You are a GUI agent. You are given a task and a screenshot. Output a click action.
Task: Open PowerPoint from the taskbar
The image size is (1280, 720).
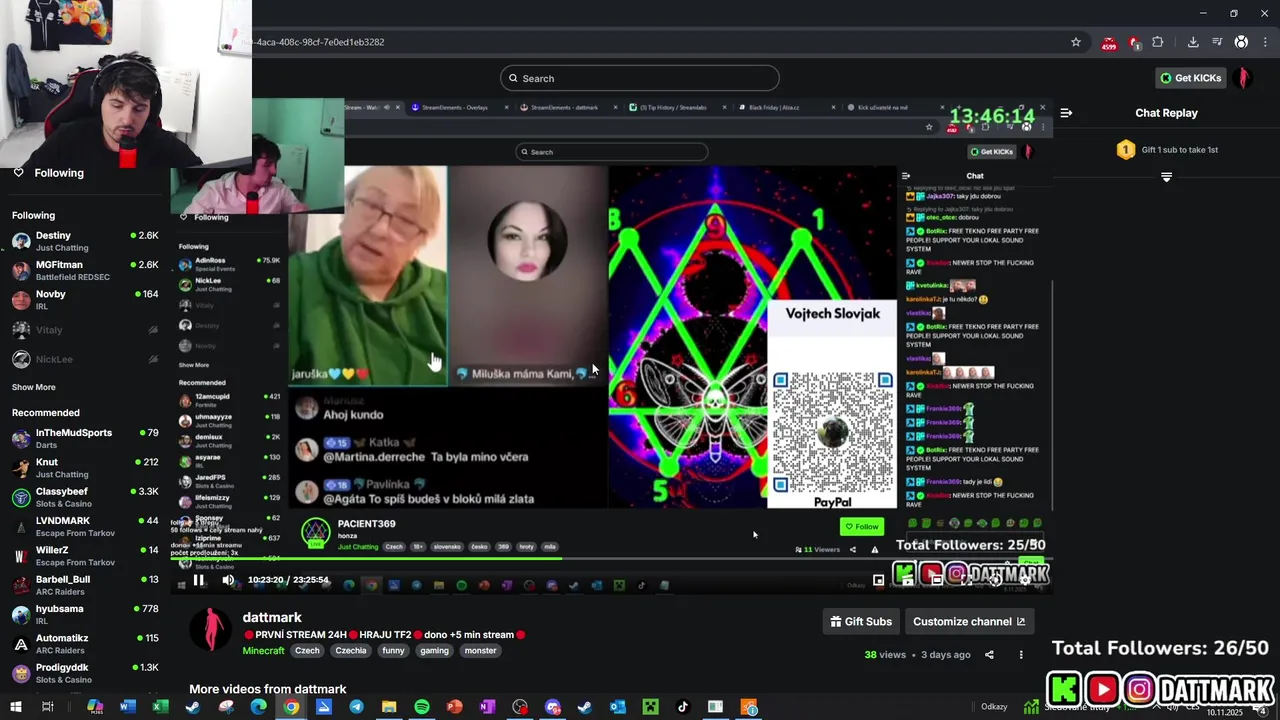tap(454, 707)
